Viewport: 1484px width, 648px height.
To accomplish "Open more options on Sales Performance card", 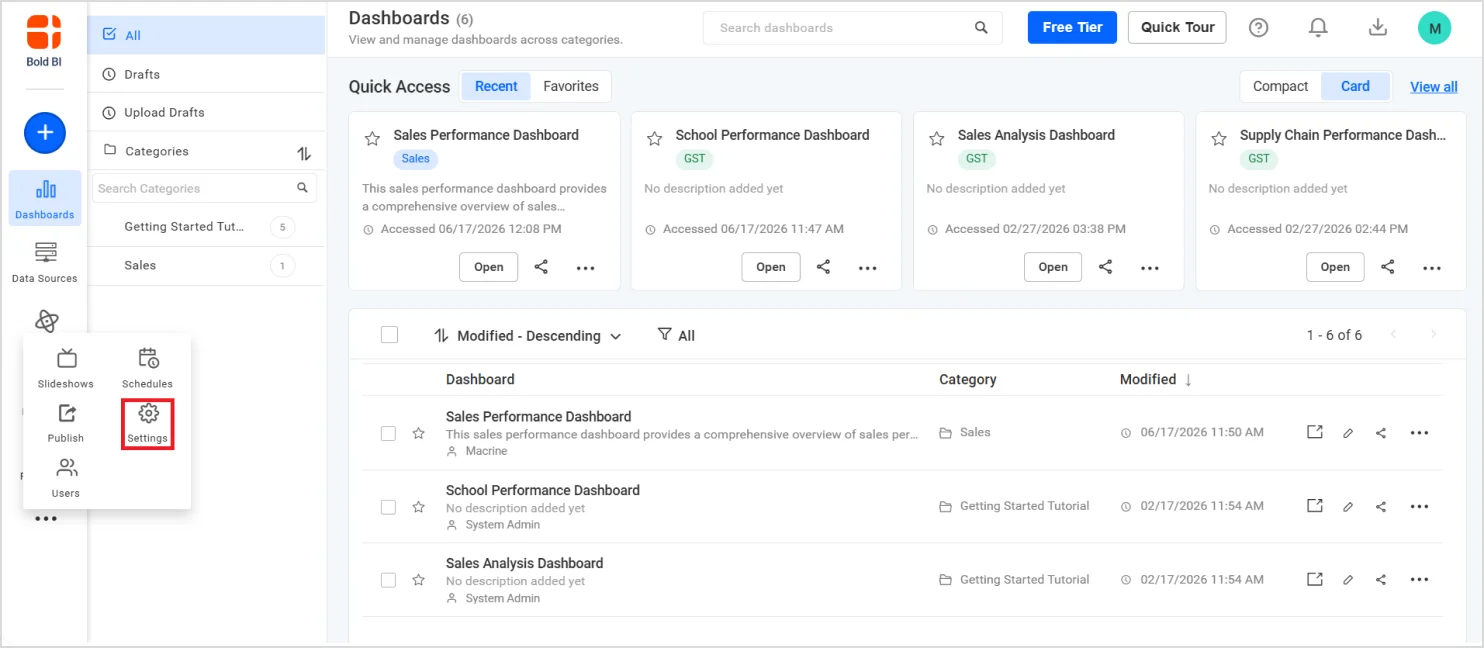I will click(586, 268).
